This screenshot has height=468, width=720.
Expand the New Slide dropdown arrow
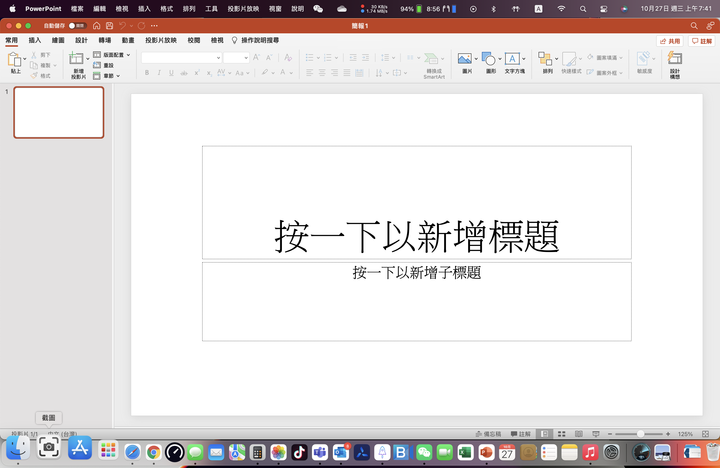(x=88, y=59)
